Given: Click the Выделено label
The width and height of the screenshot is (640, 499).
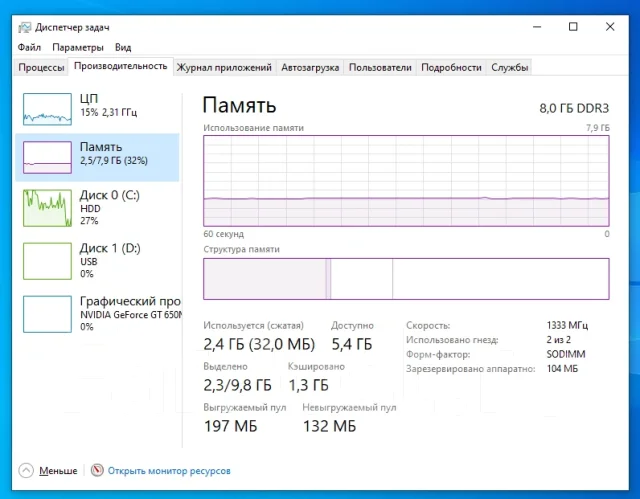Looking at the screenshot, I should click(x=225, y=366).
